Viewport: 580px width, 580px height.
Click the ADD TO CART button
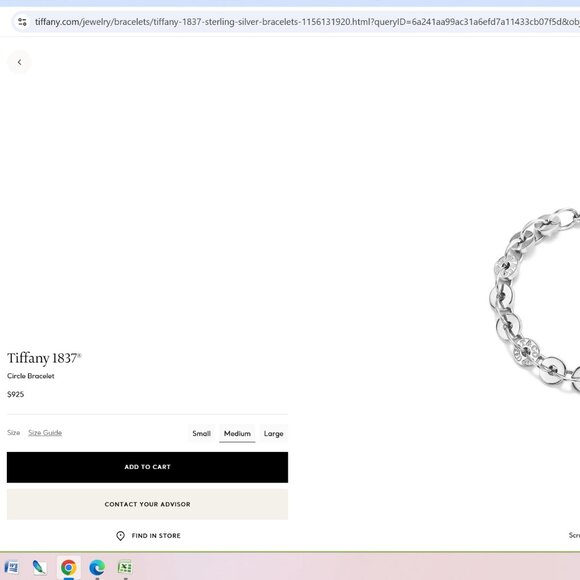pyautogui.click(x=147, y=467)
